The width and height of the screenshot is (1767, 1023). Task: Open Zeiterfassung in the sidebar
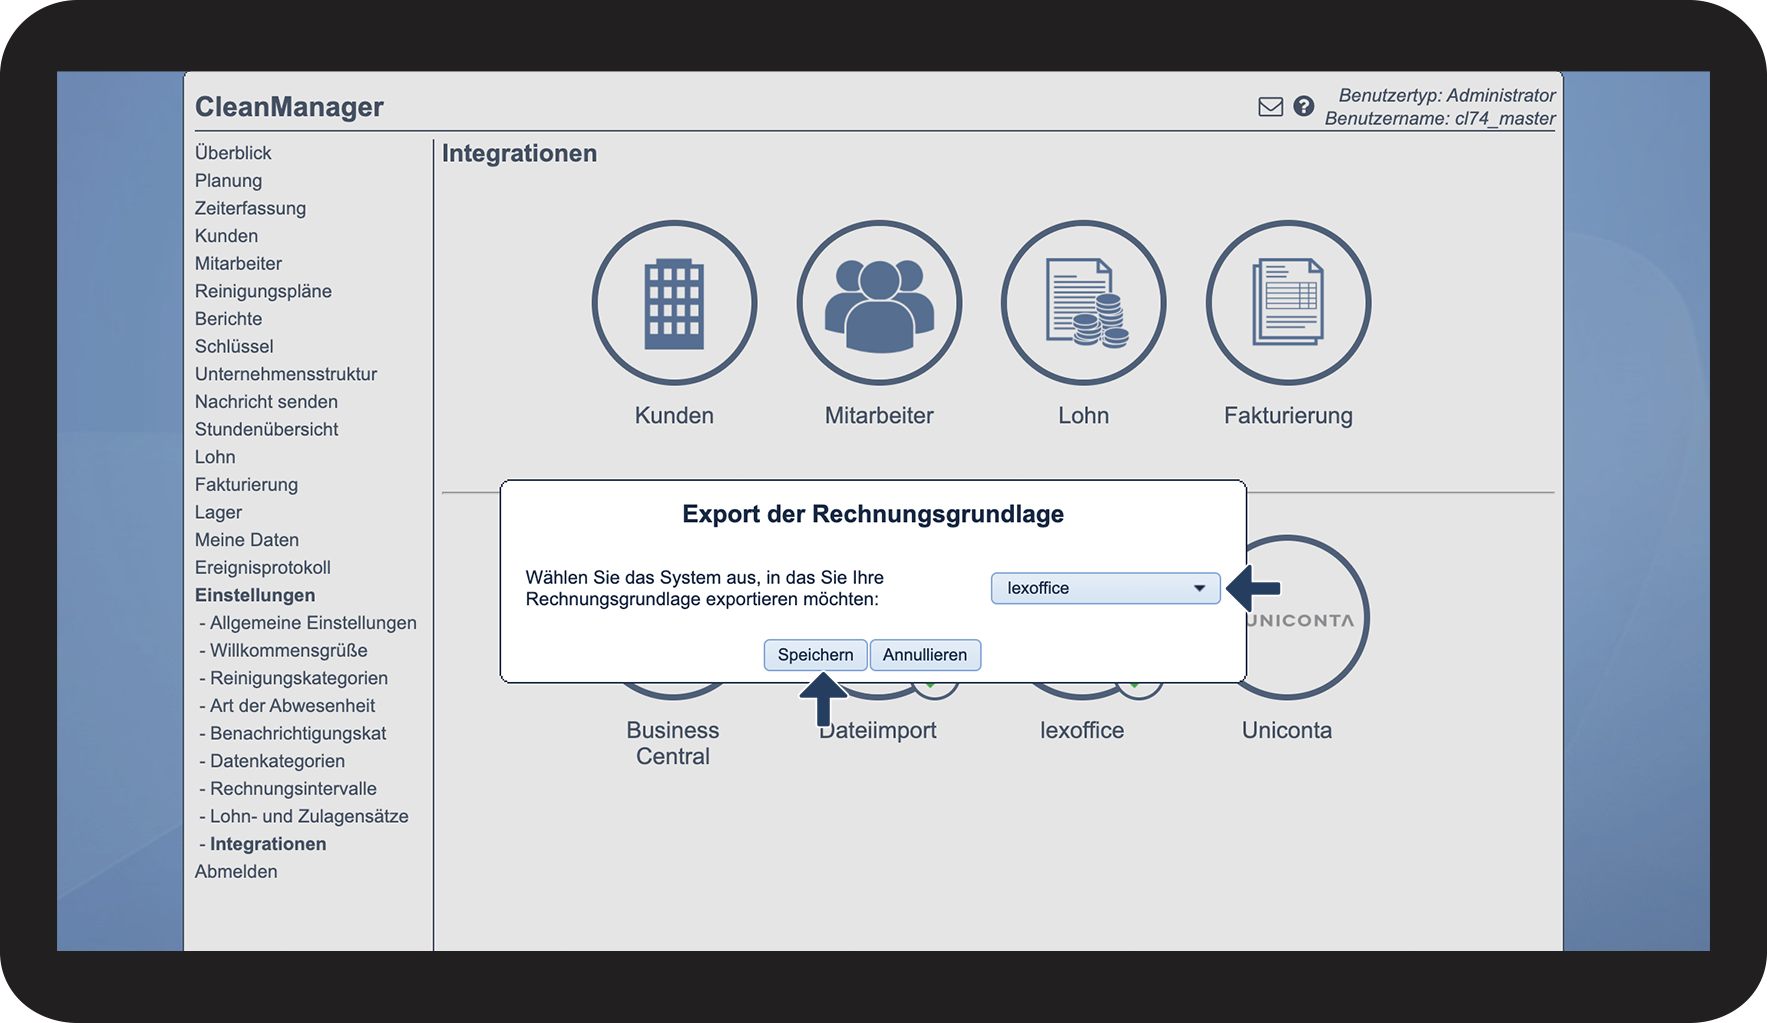point(250,208)
